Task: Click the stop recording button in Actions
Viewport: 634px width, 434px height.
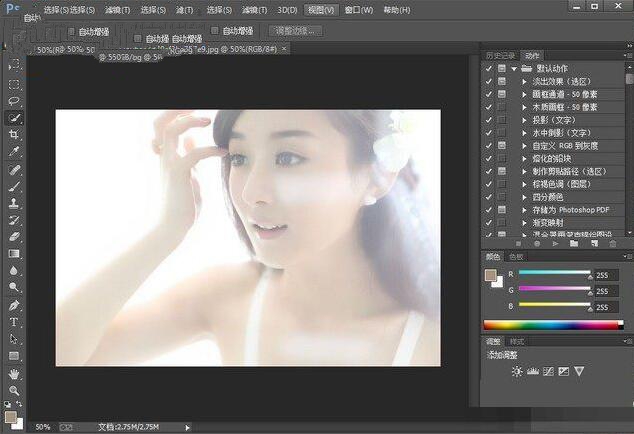Action: tap(518, 243)
